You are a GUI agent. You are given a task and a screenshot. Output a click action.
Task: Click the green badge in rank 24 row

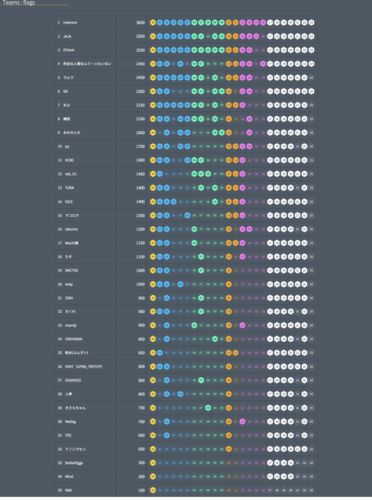(x=215, y=339)
